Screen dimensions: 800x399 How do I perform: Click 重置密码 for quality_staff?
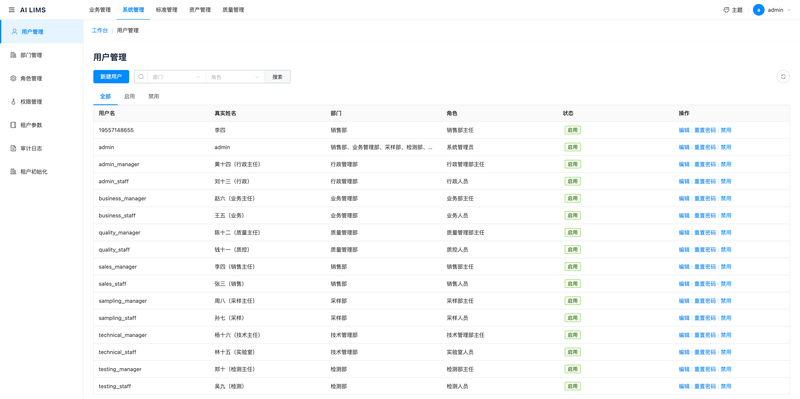point(705,250)
